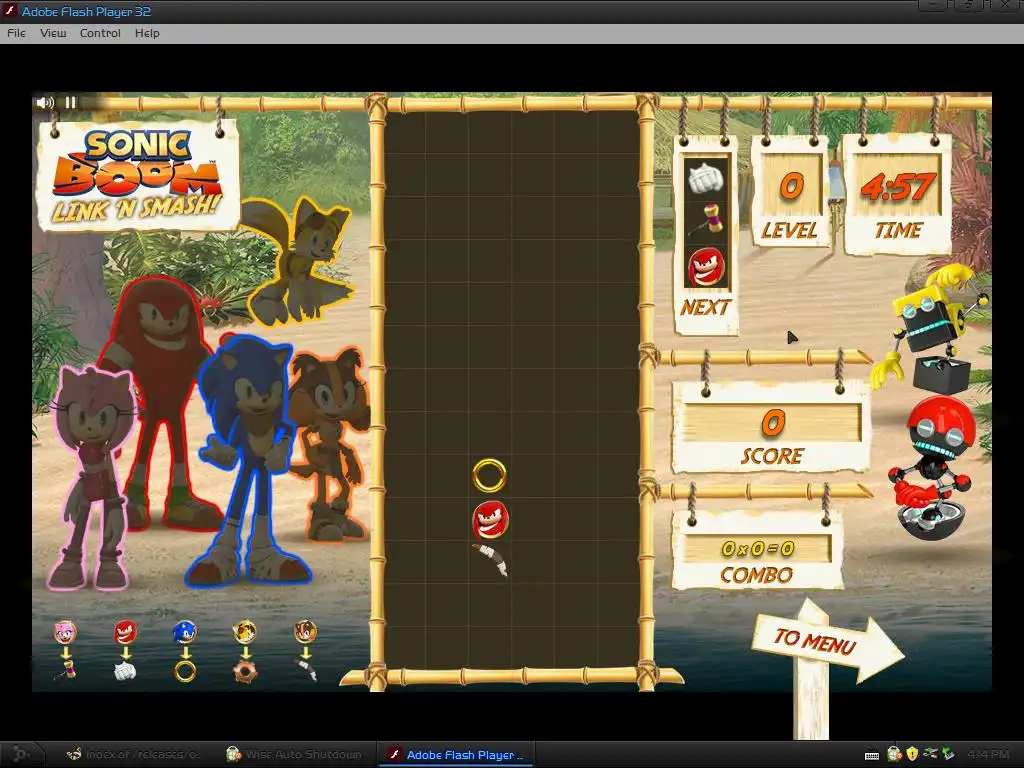Mute the game sound speaker icon
The width and height of the screenshot is (1024, 768).
coord(45,103)
